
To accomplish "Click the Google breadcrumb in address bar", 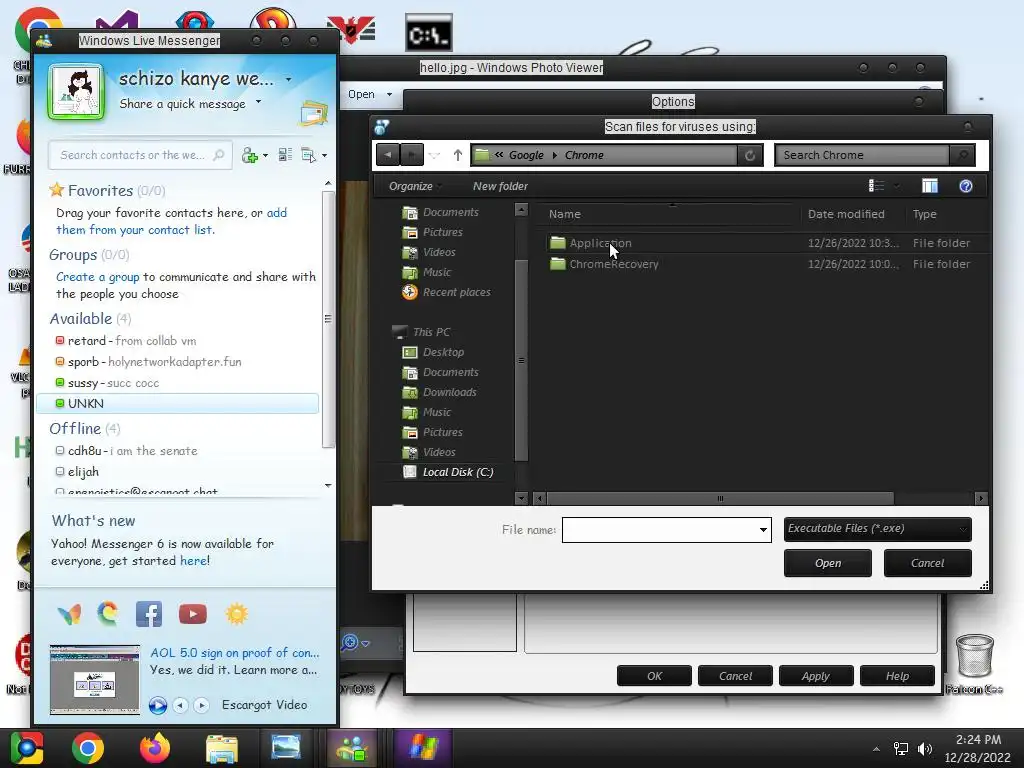I will tap(526, 155).
